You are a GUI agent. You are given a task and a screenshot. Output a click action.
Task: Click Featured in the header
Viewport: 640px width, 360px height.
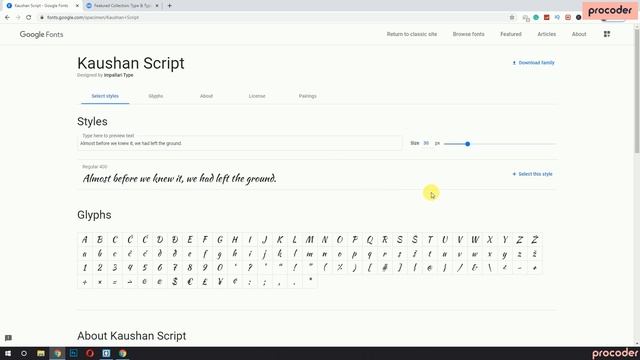[x=511, y=34]
